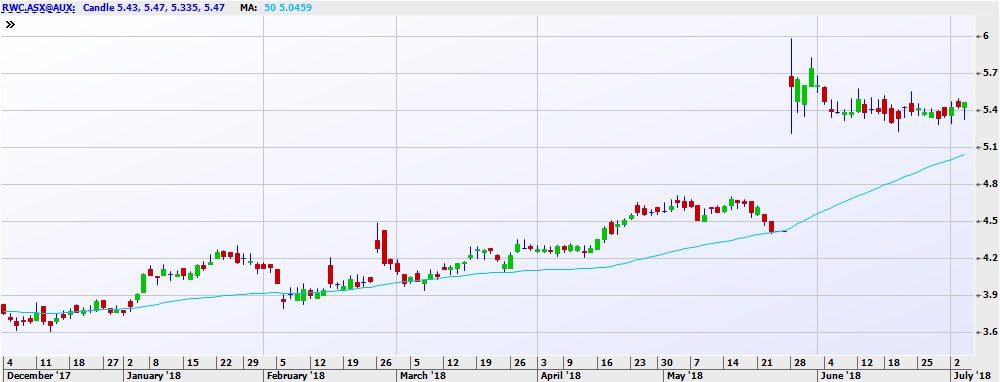
Task: Click the 3.9 price axis label
Action: [989, 295]
